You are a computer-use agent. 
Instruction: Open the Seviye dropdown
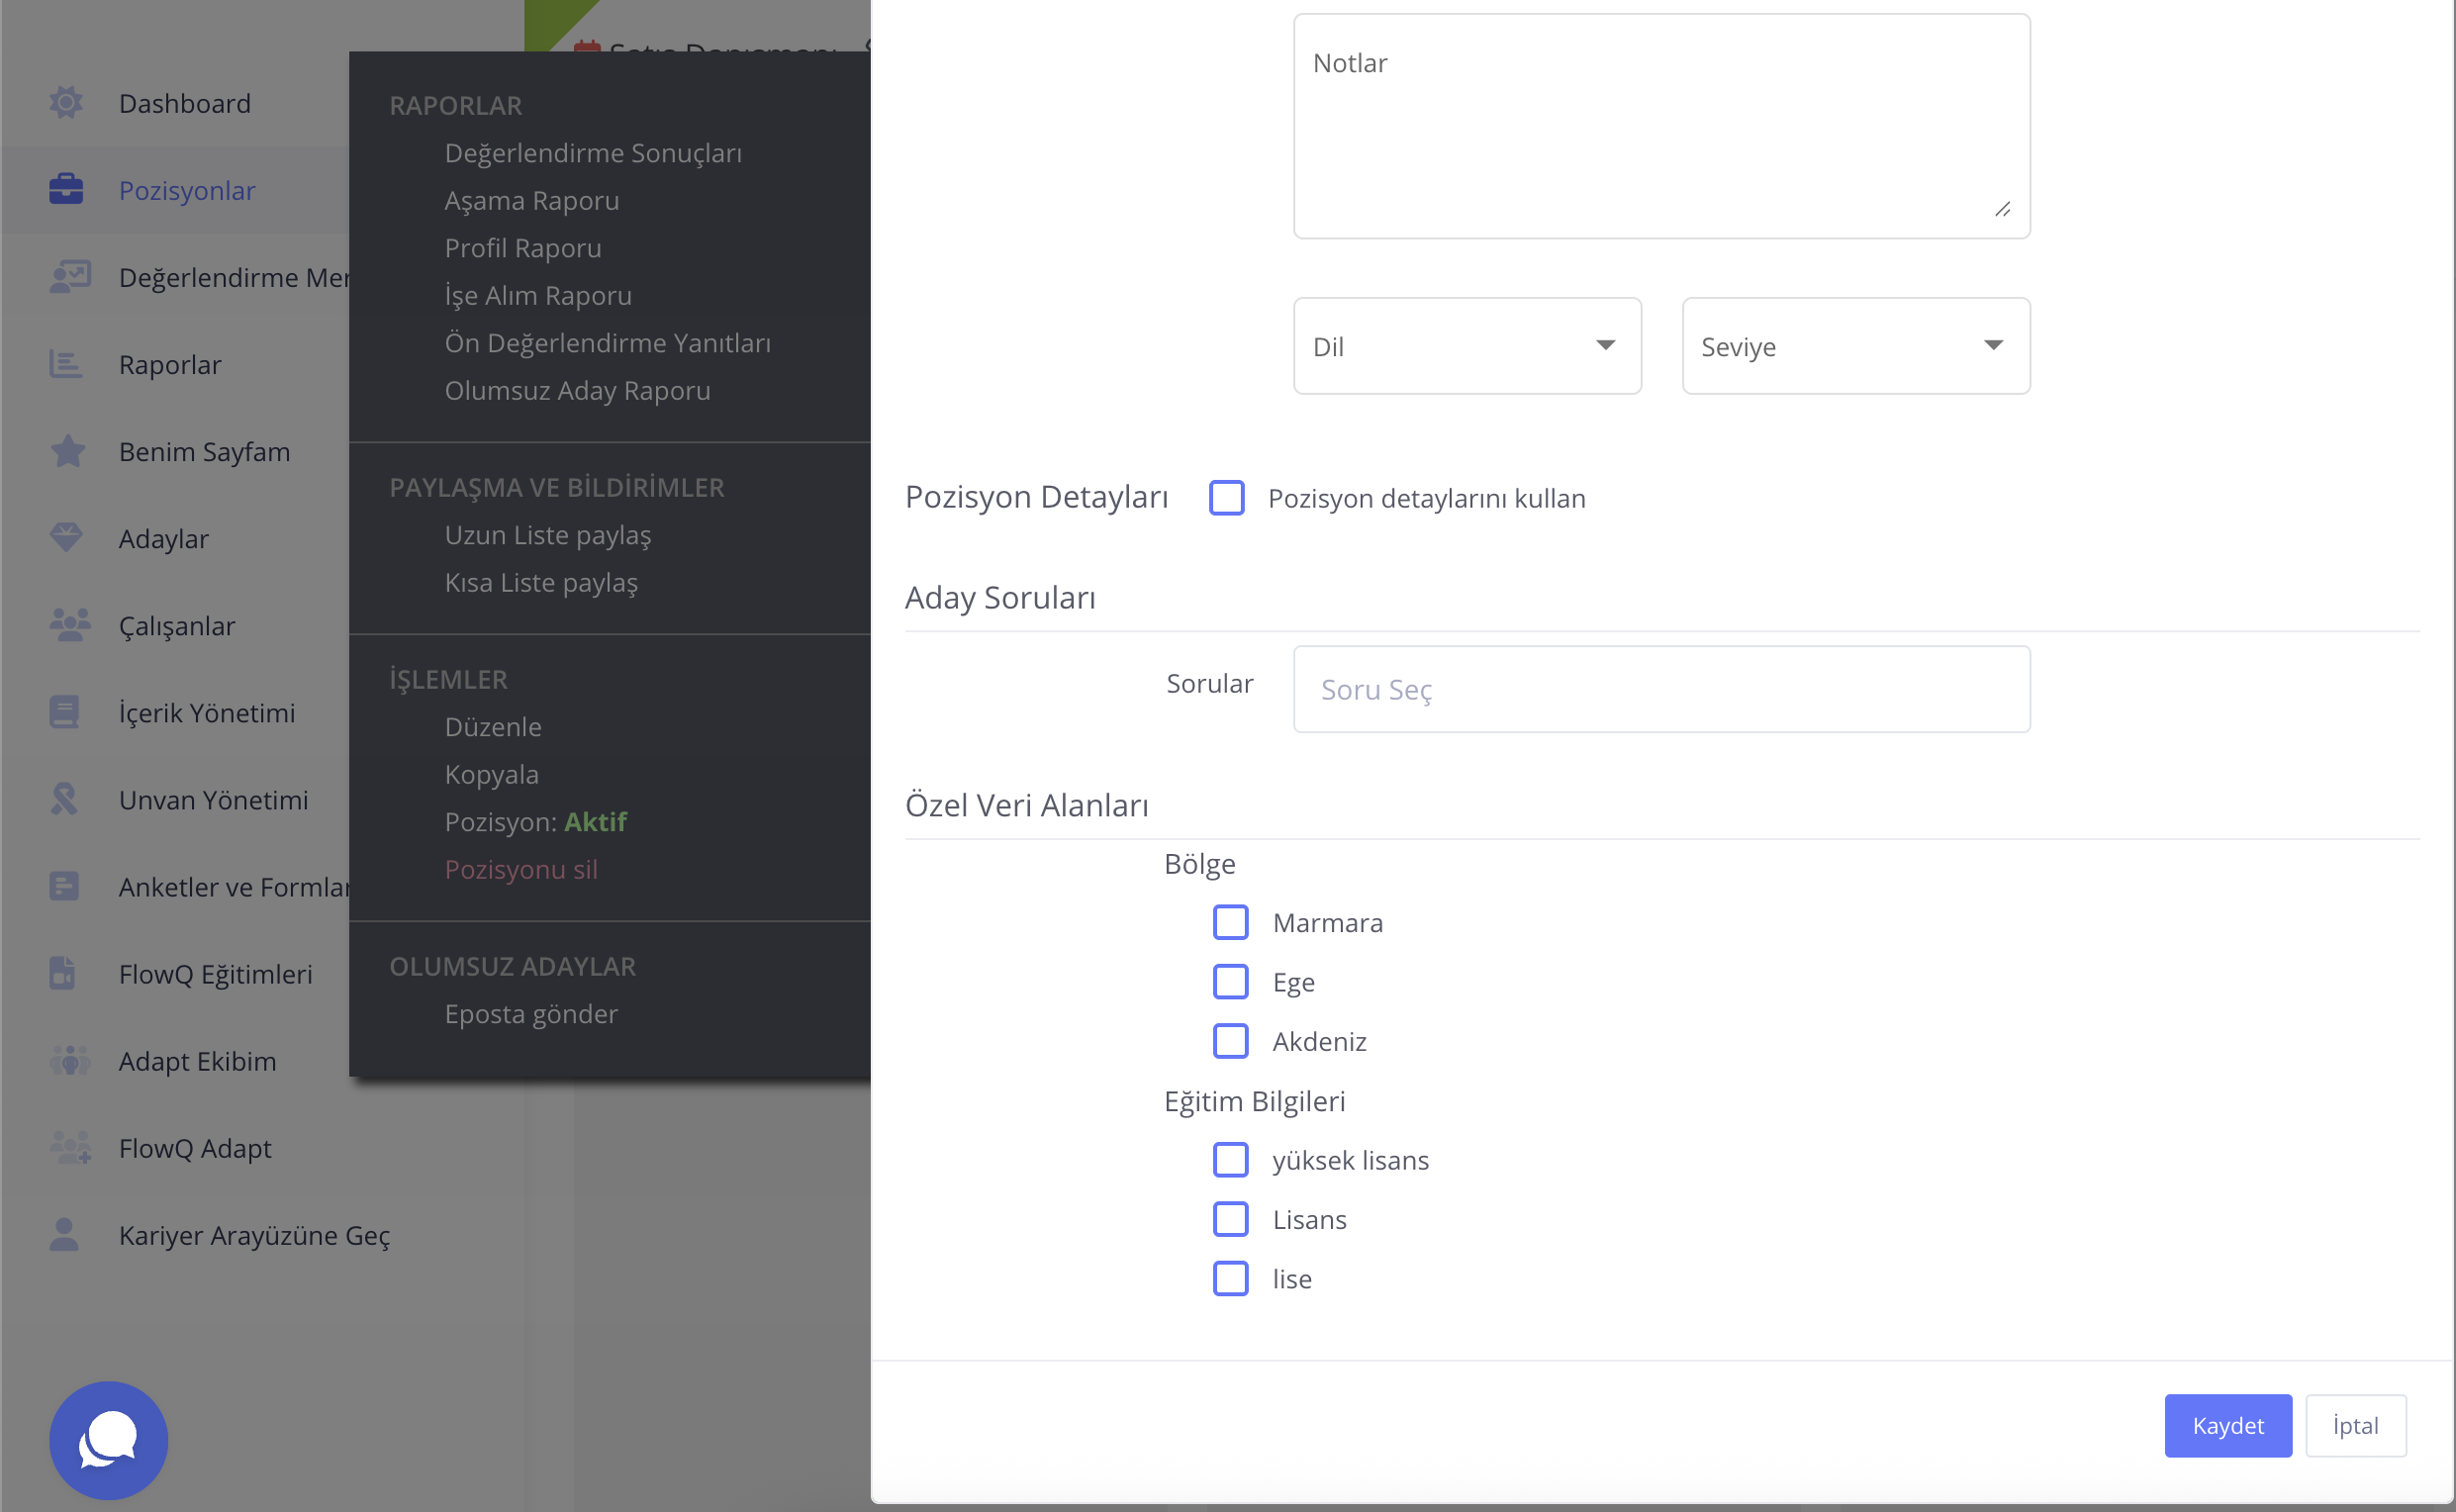[1855, 346]
